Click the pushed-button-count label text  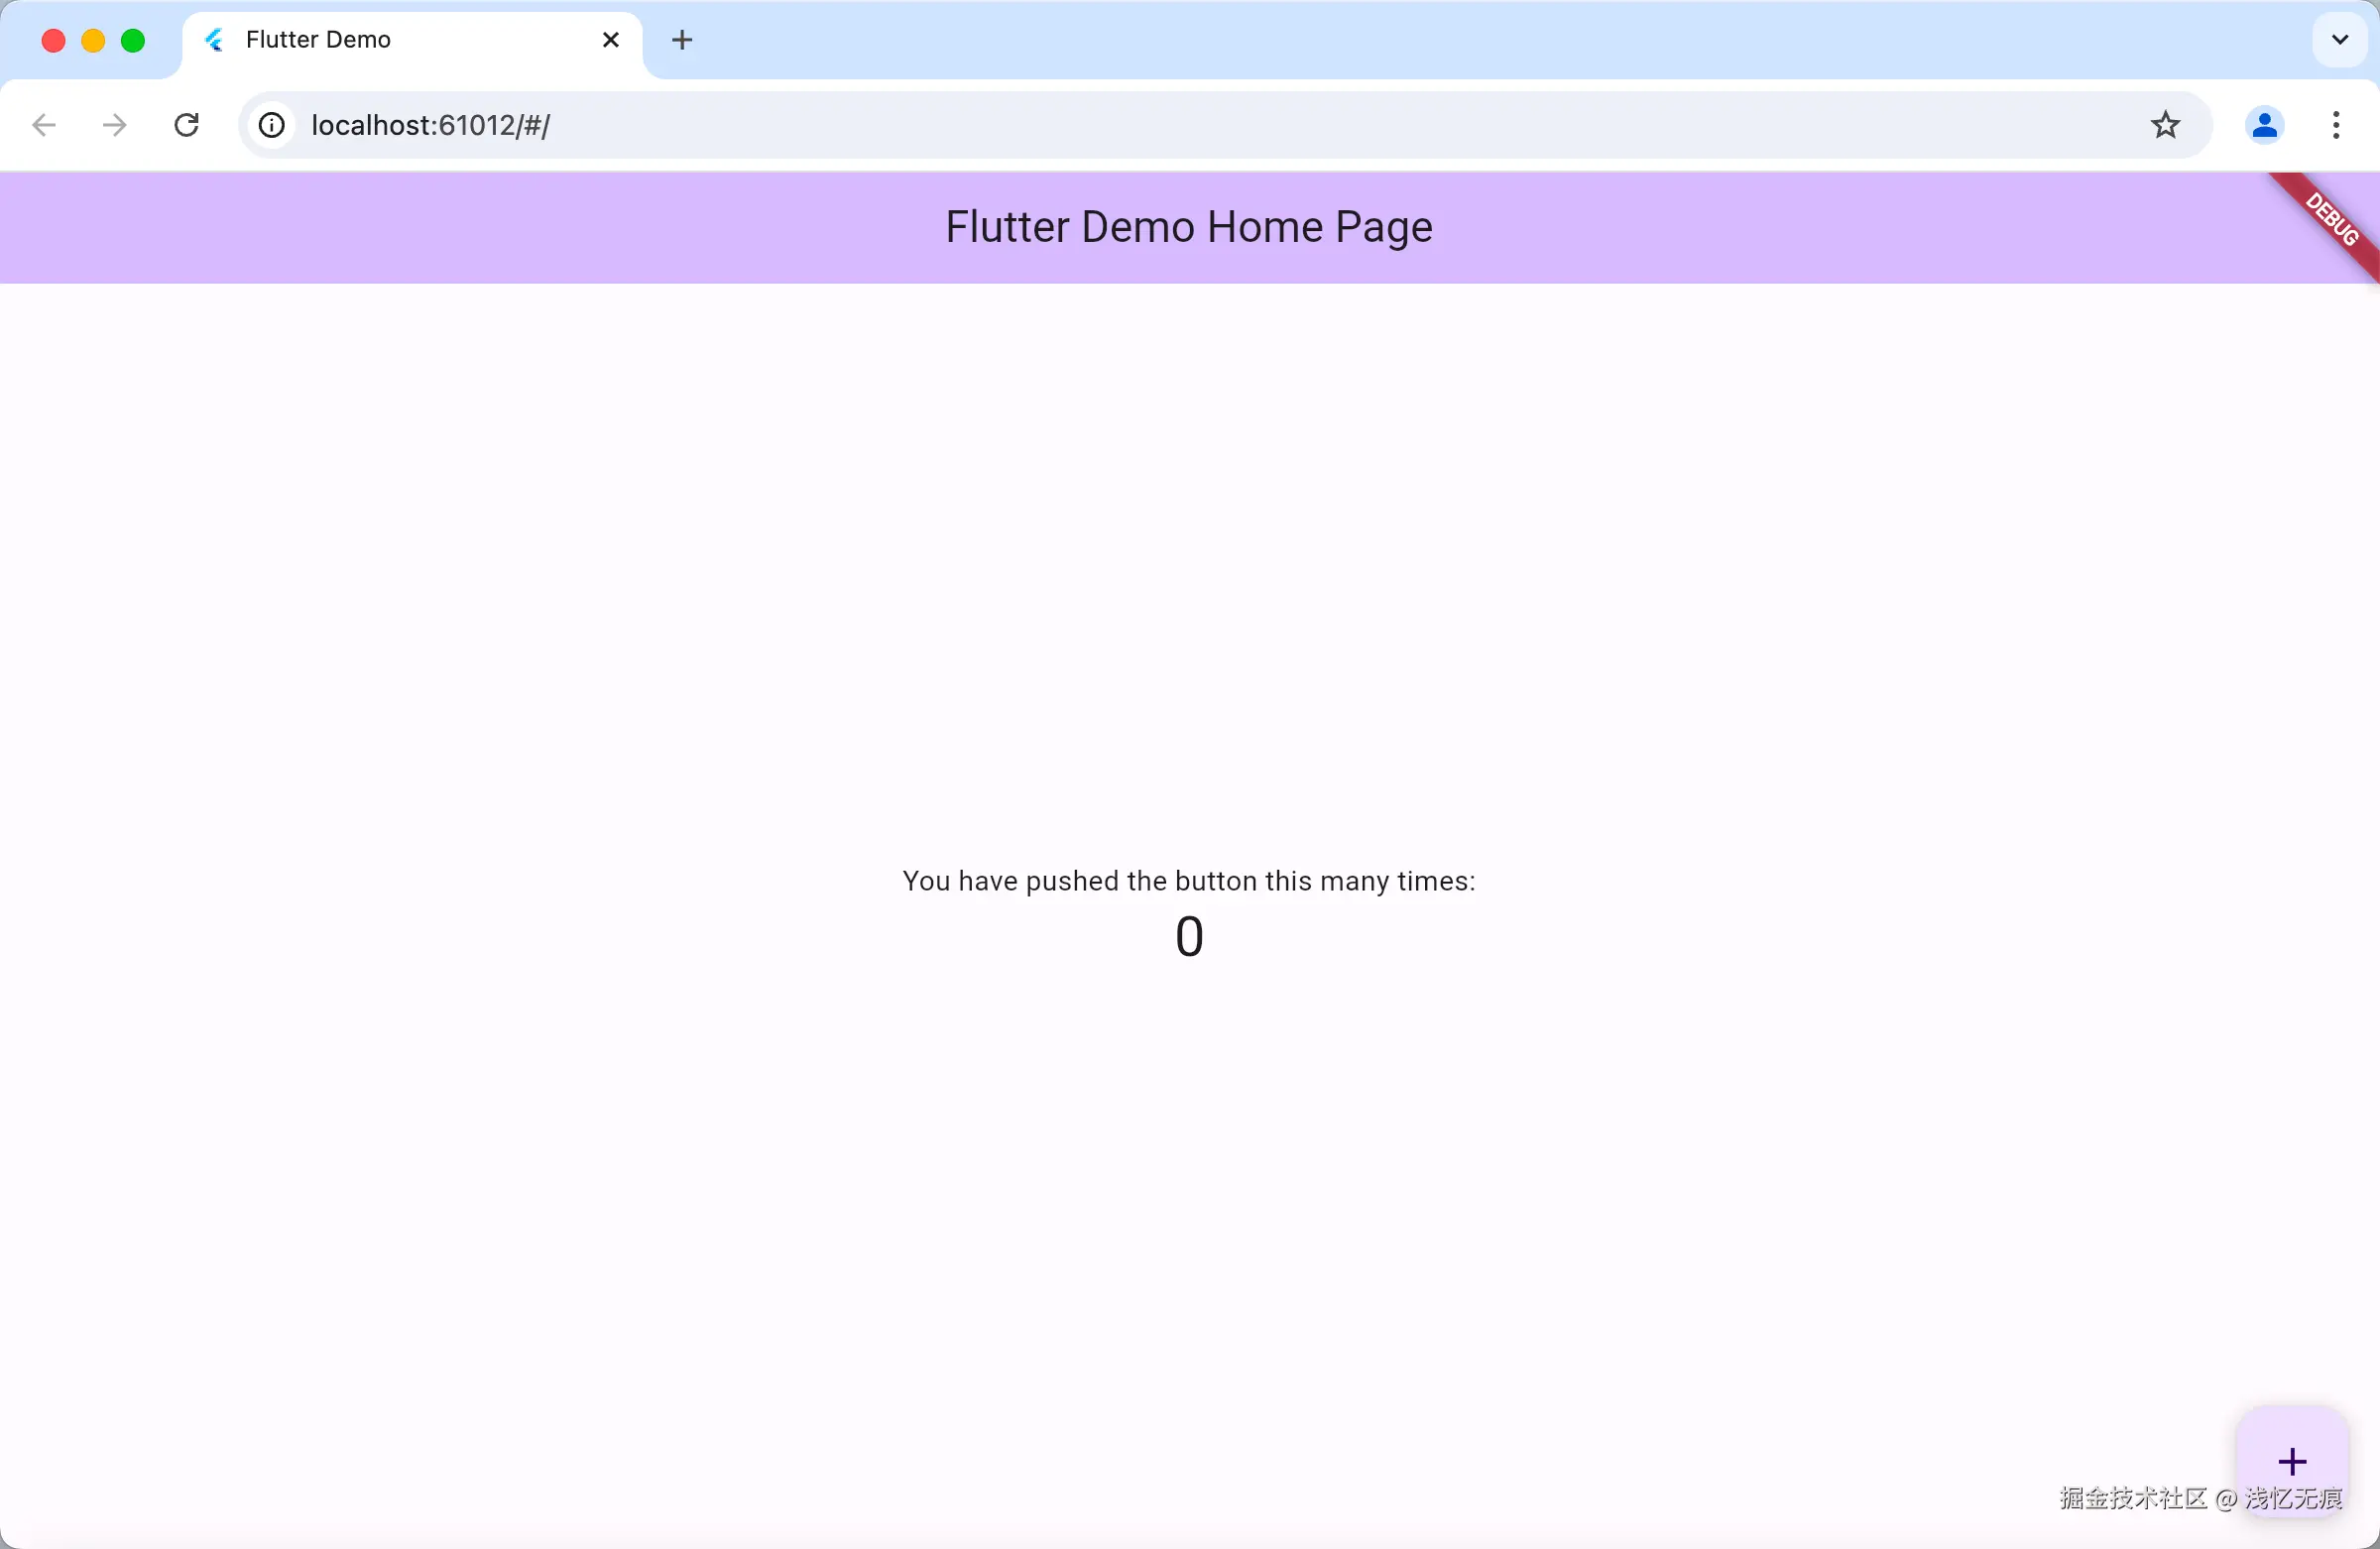[1189, 881]
